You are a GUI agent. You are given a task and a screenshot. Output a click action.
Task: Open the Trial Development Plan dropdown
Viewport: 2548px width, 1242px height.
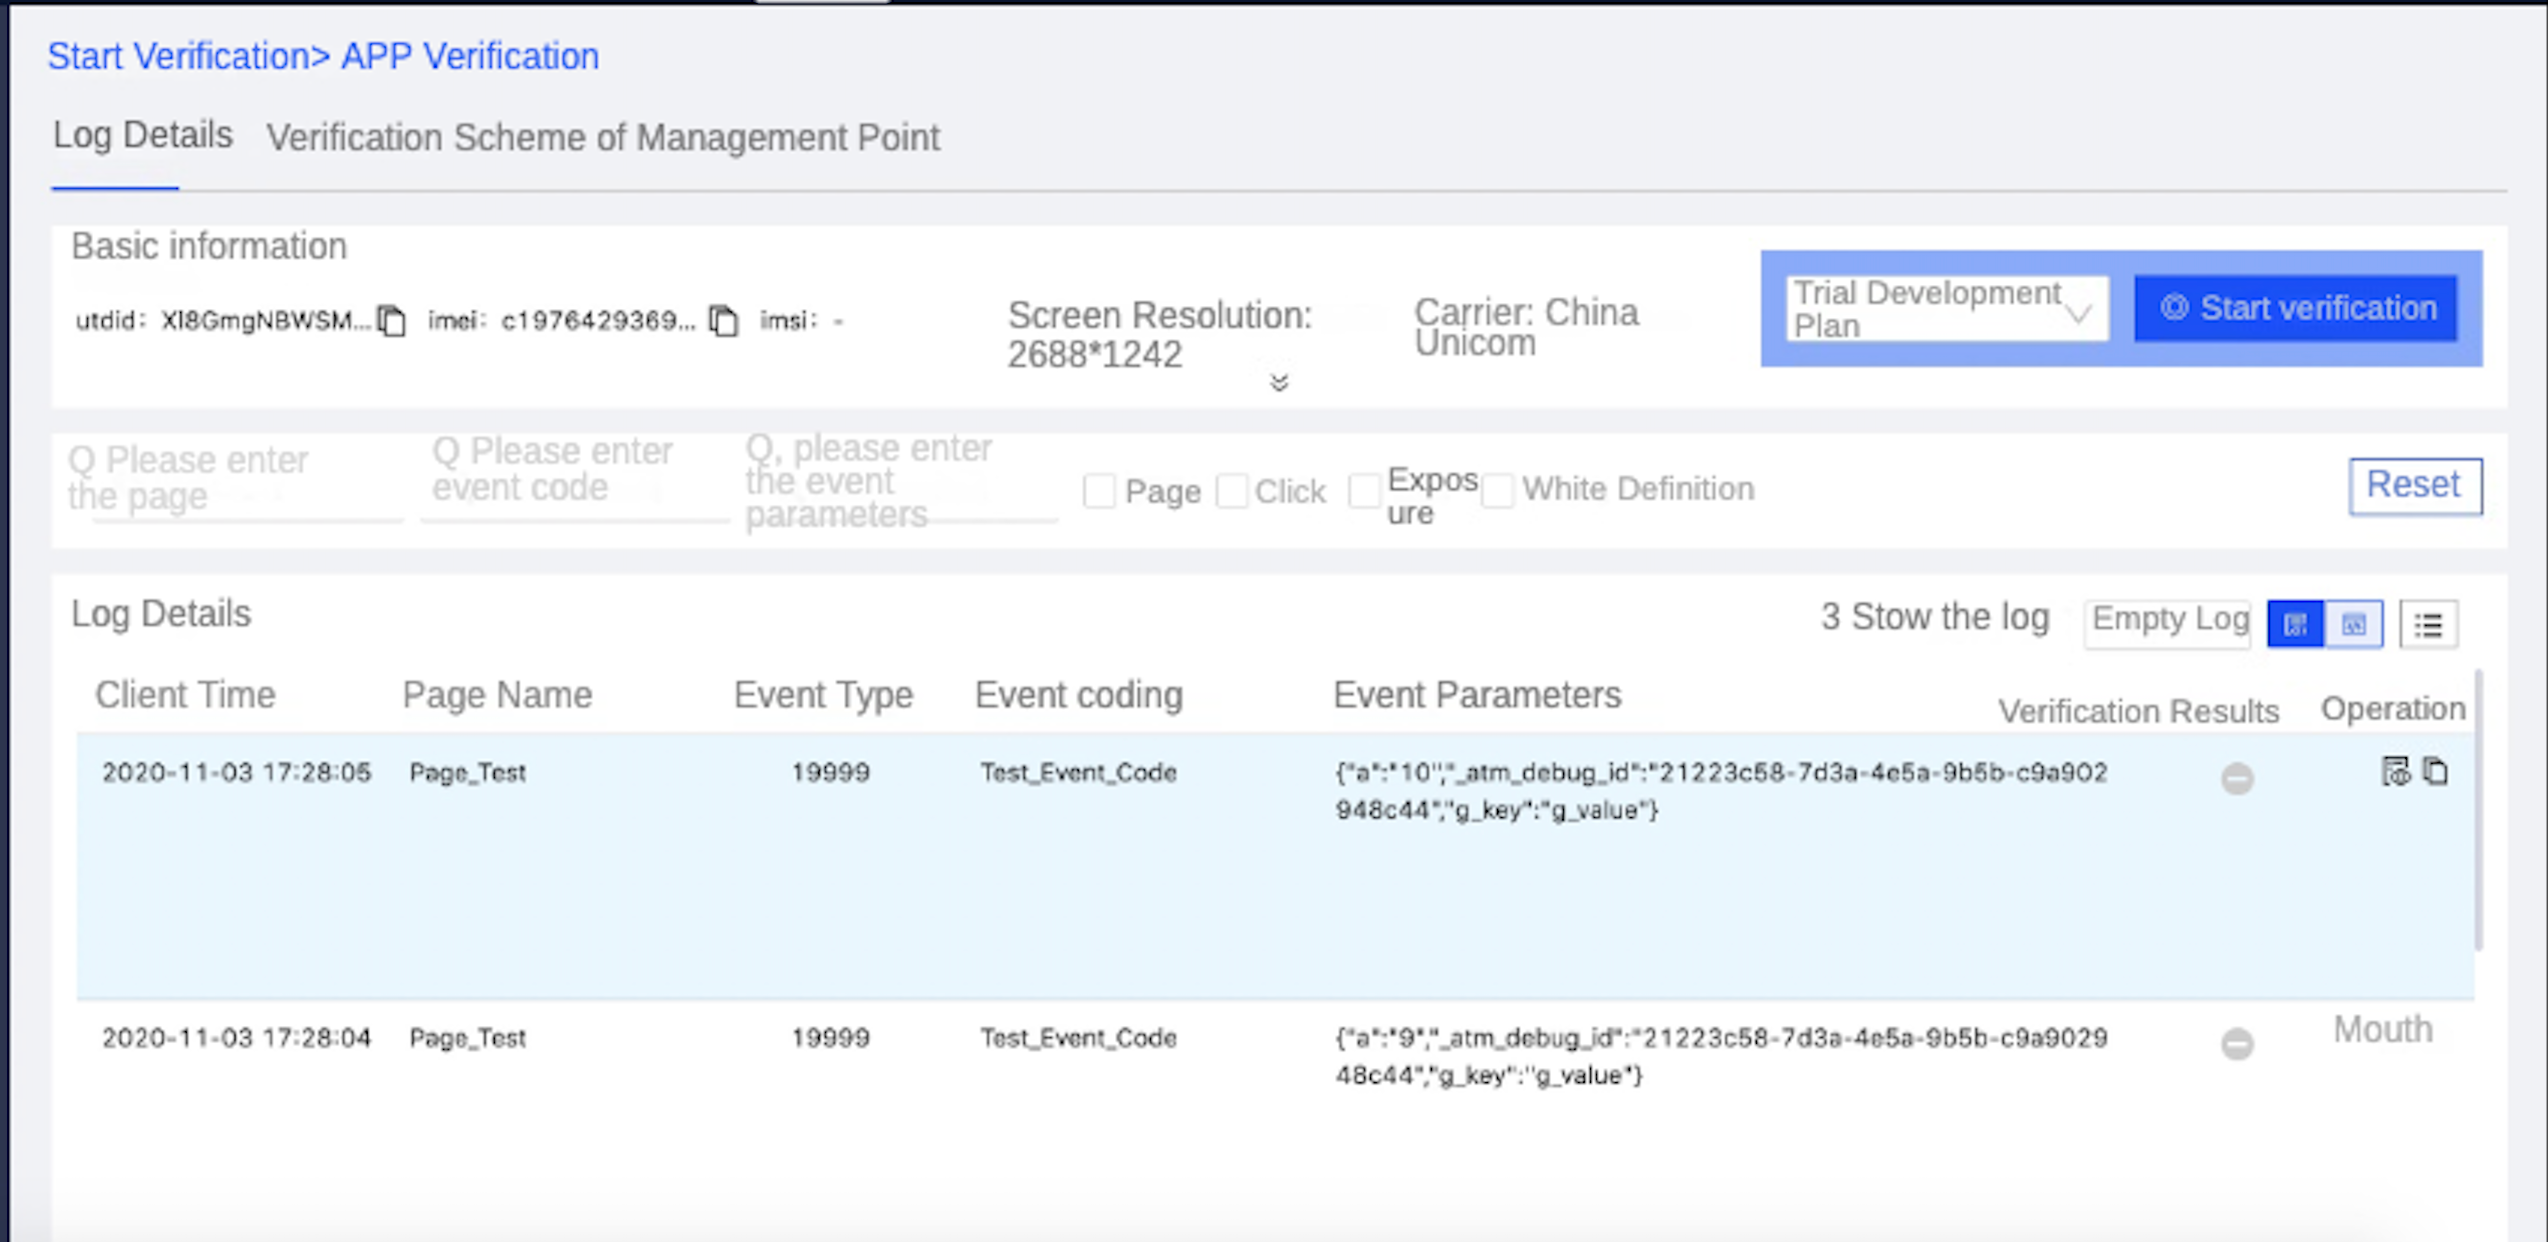(x=1946, y=309)
